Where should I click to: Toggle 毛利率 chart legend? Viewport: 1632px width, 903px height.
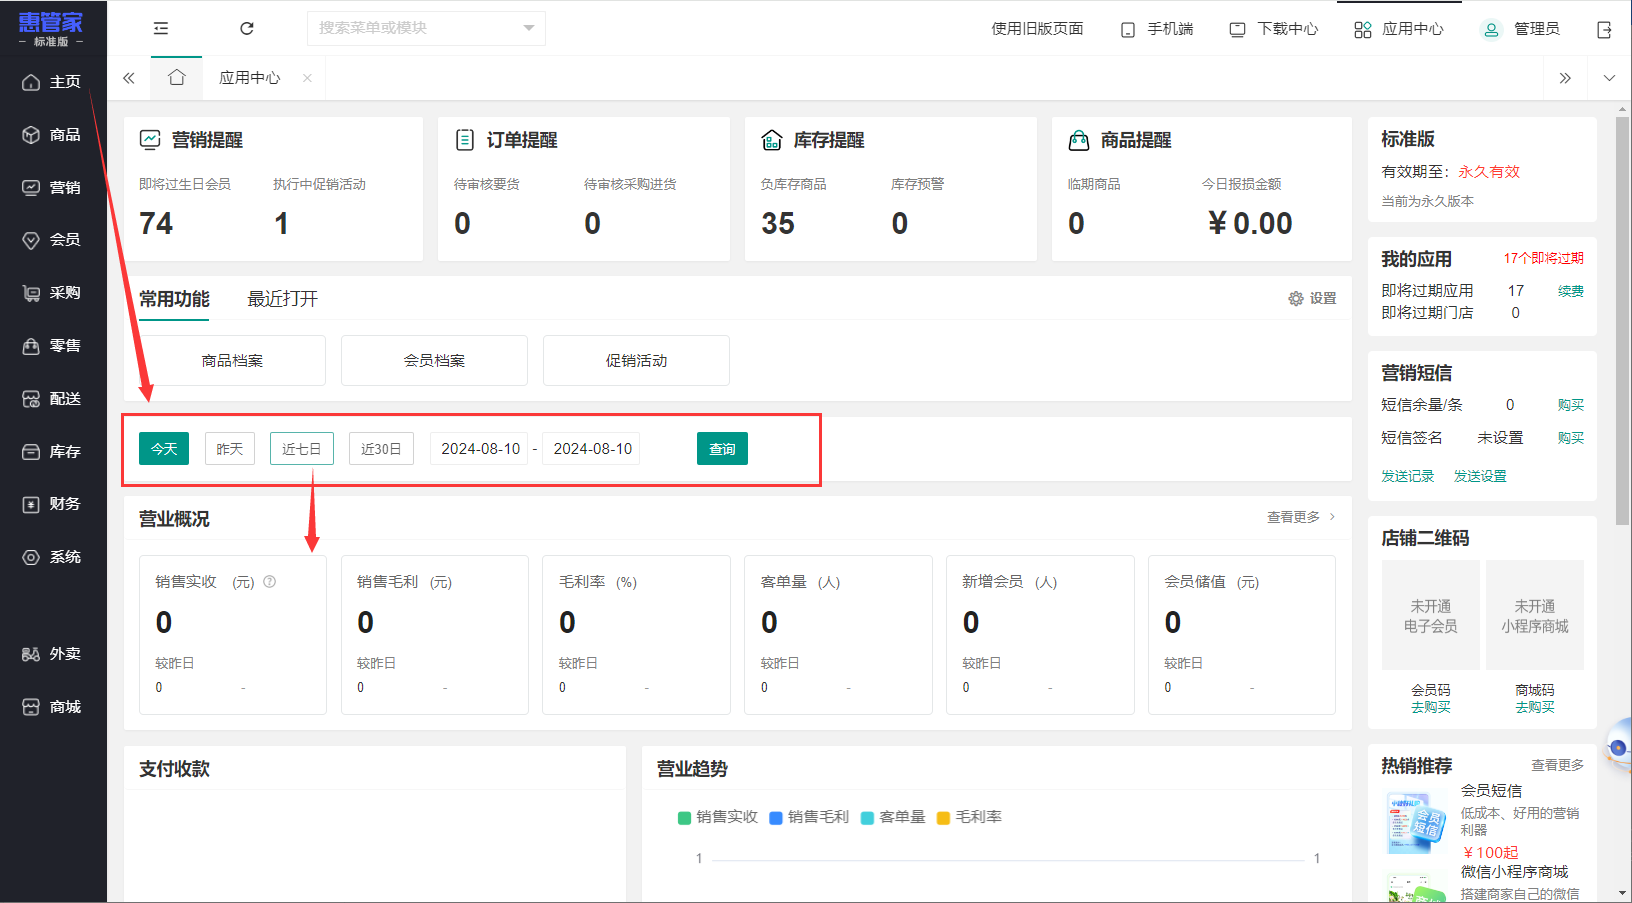(x=969, y=817)
